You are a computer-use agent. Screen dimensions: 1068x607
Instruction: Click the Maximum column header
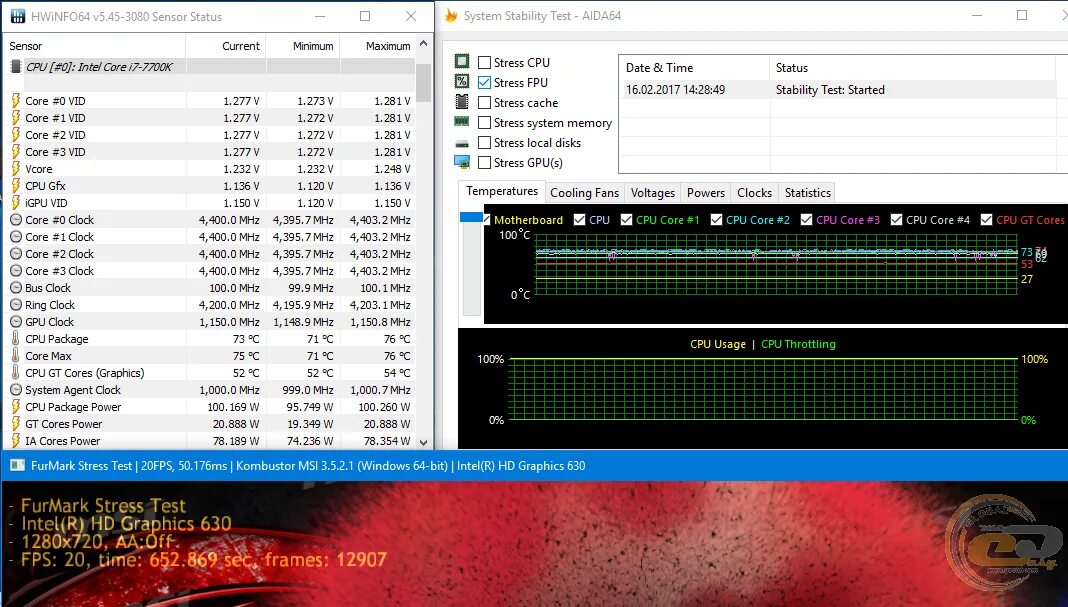click(x=378, y=46)
